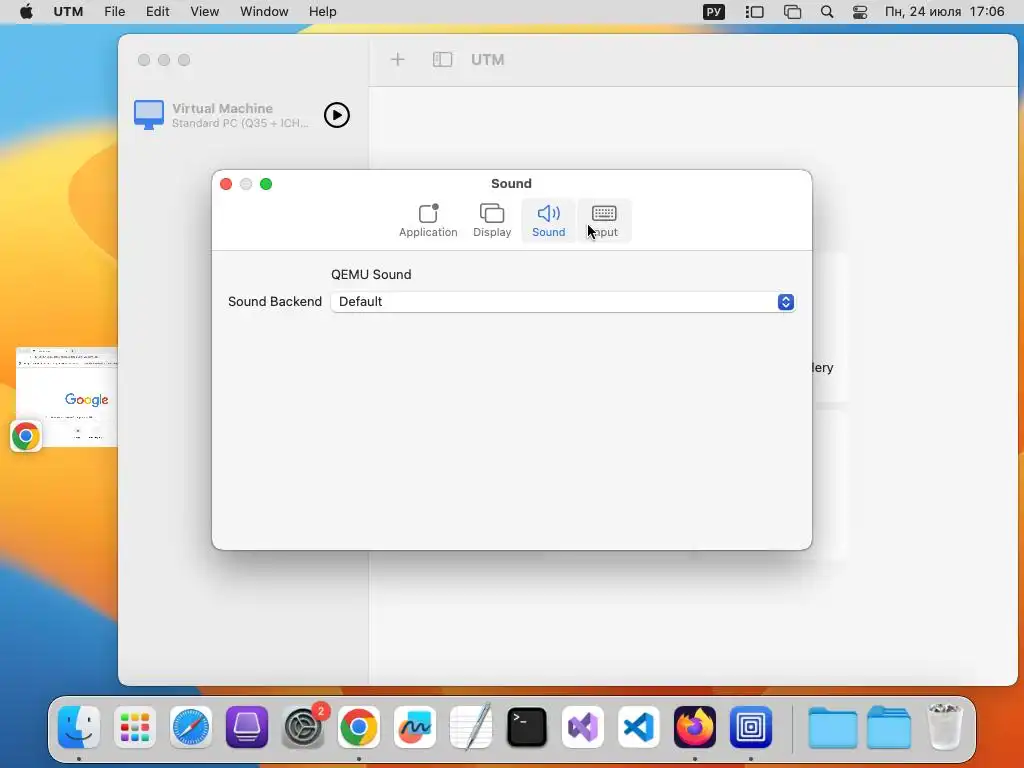The height and width of the screenshot is (768, 1024).
Task: Click the Chrome icon beside the Stage Manager thumbnail
Action: (x=26, y=436)
